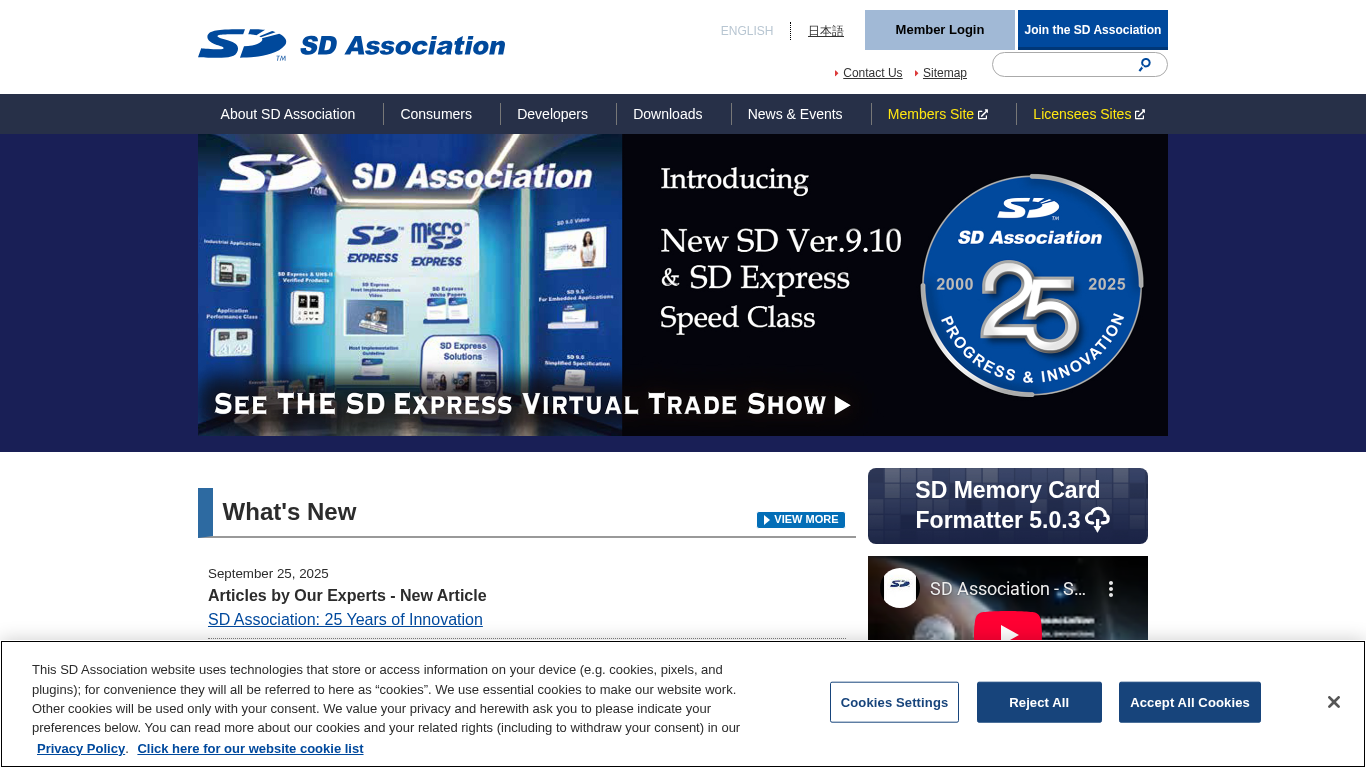Click View More in What's New

pyautogui.click(x=801, y=520)
